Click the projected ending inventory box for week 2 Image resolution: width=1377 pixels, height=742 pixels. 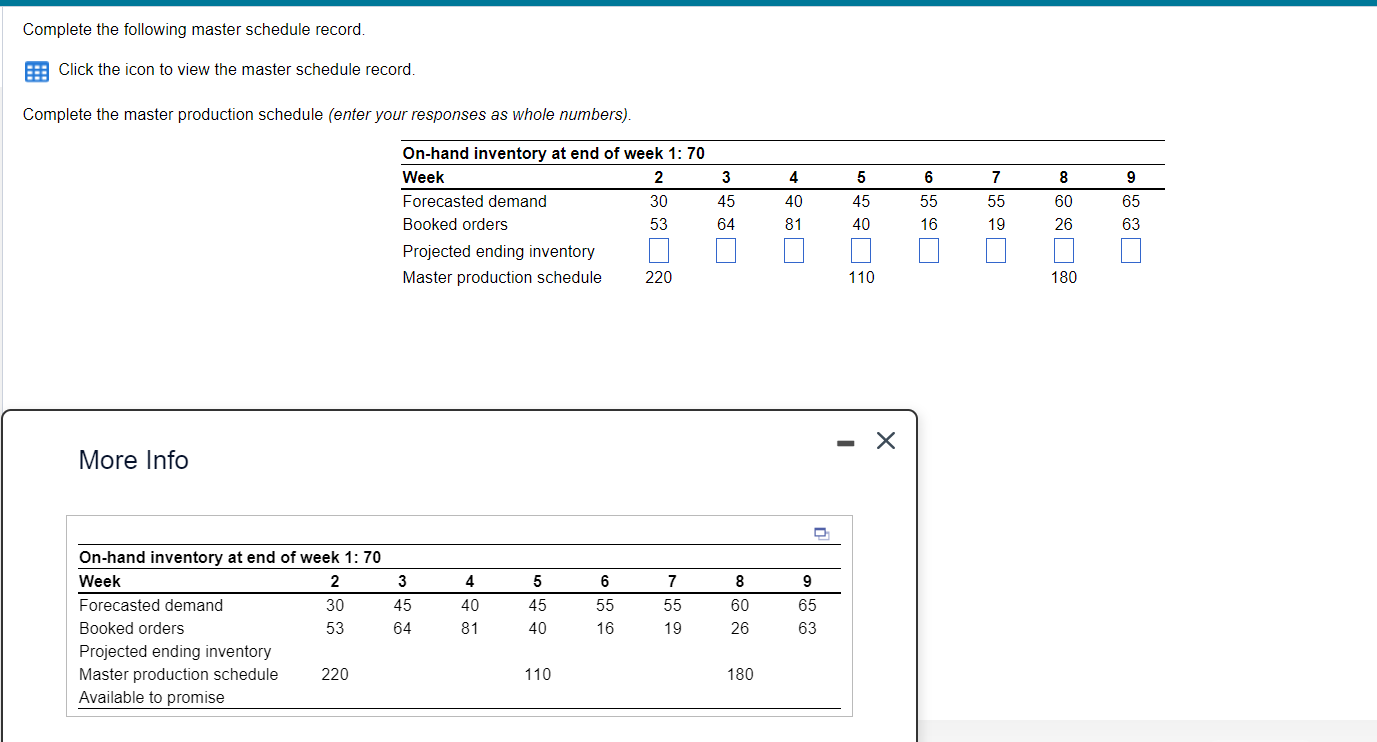(658, 250)
